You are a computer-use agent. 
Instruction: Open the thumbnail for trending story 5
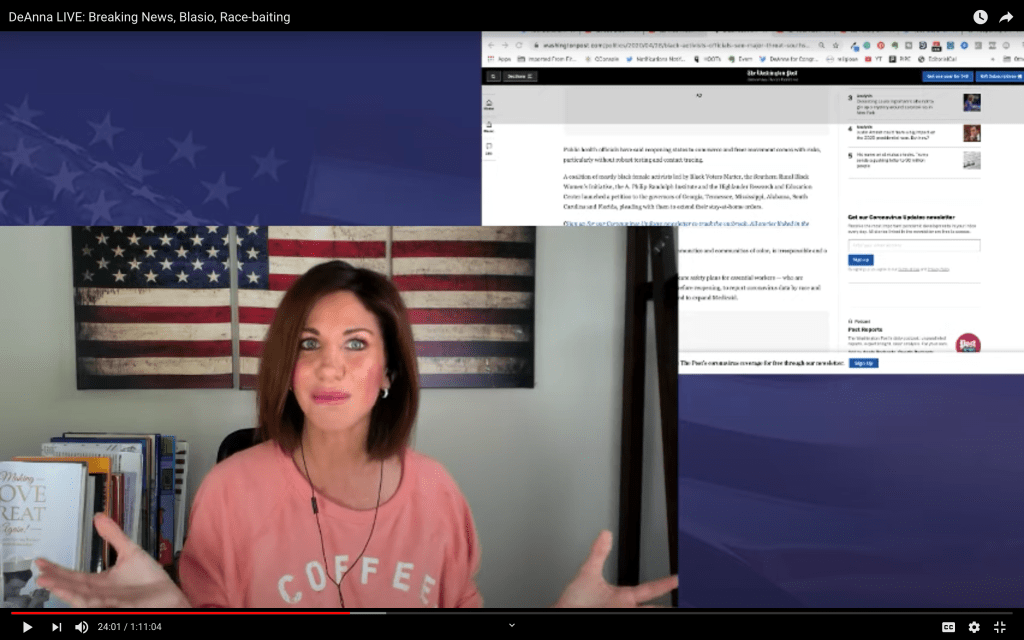click(x=971, y=160)
